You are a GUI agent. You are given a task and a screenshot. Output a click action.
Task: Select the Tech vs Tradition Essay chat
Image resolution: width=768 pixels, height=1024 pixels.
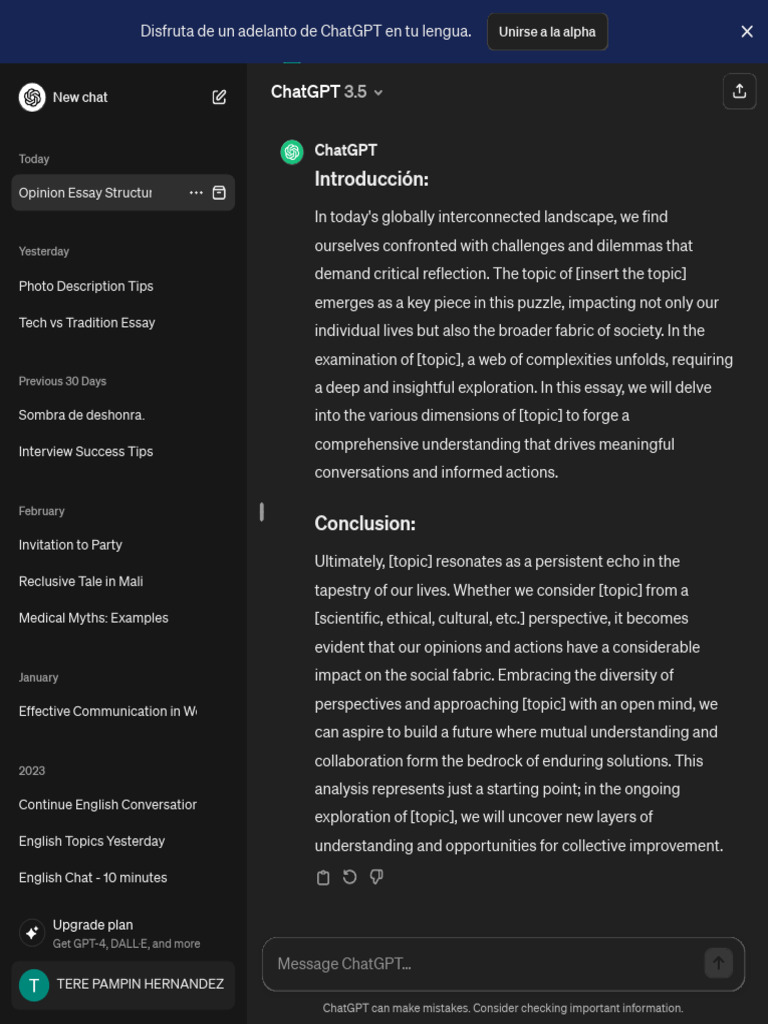(x=87, y=323)
